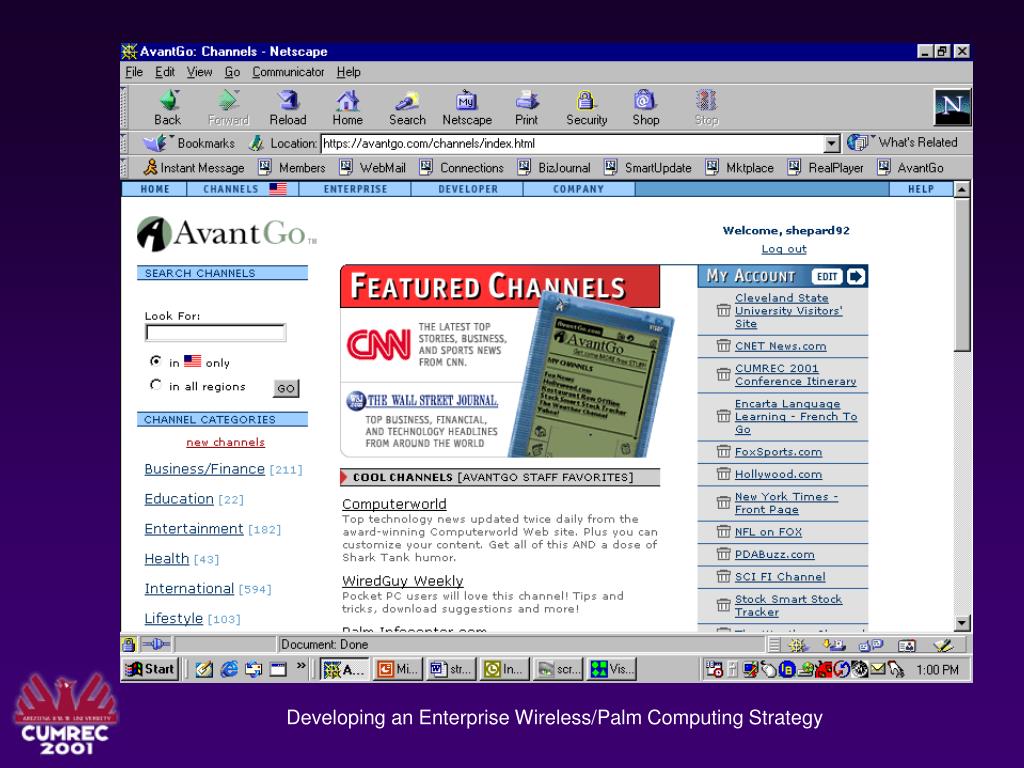Open the Location URL dropdown arrow
Viewport: 1024px width, 768px height.
831,144
